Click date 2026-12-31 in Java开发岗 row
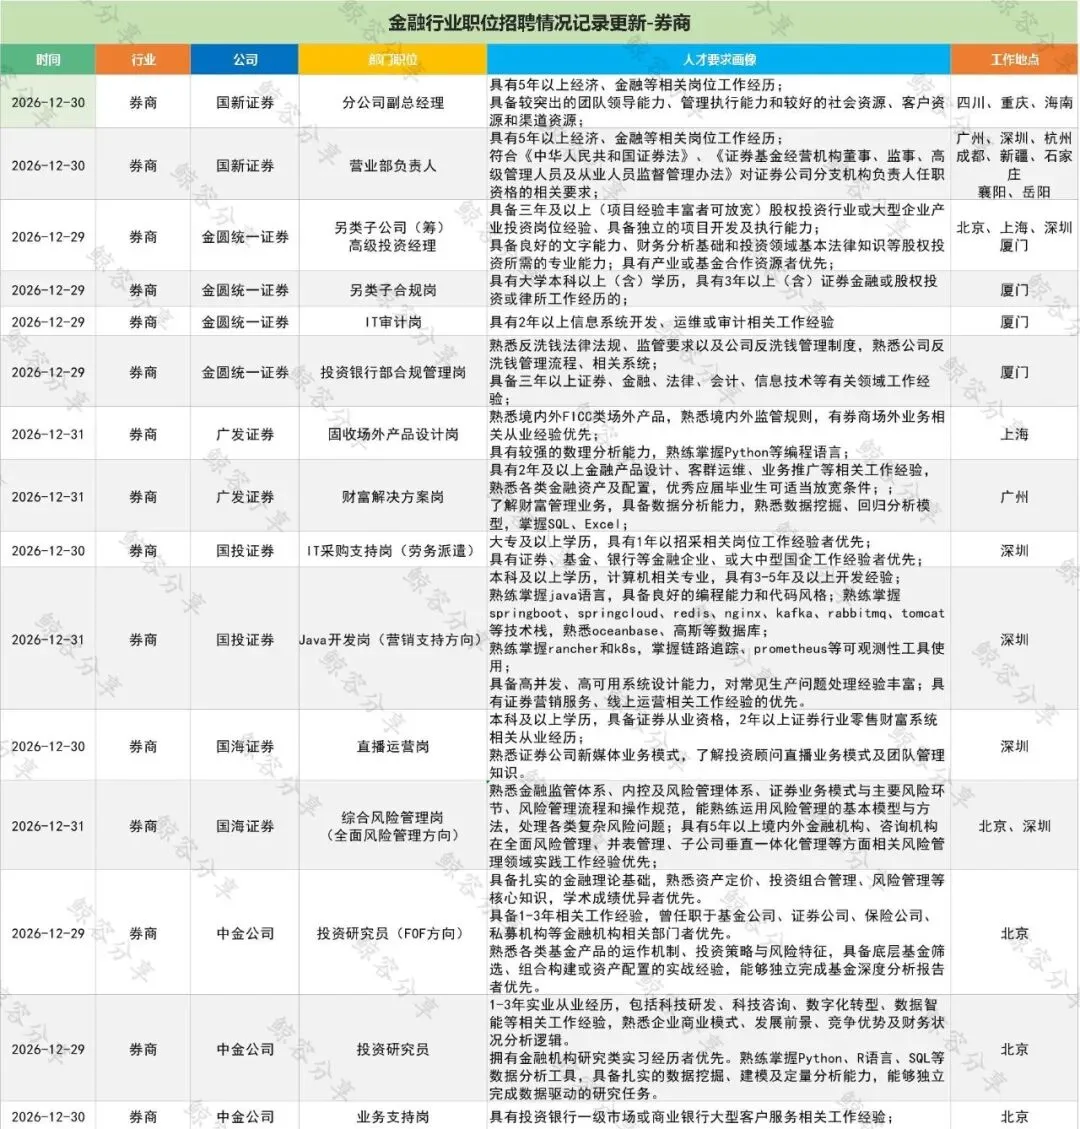This screenshot has height=1129, width=1080. tap(48, 639)
